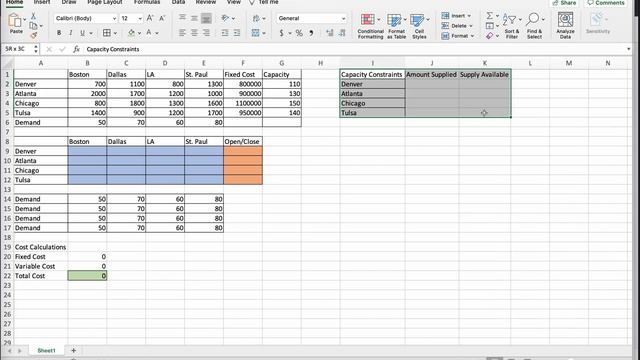Center text horizontally in cells
This screenshot has width=640, height=360.
[194, 33]
